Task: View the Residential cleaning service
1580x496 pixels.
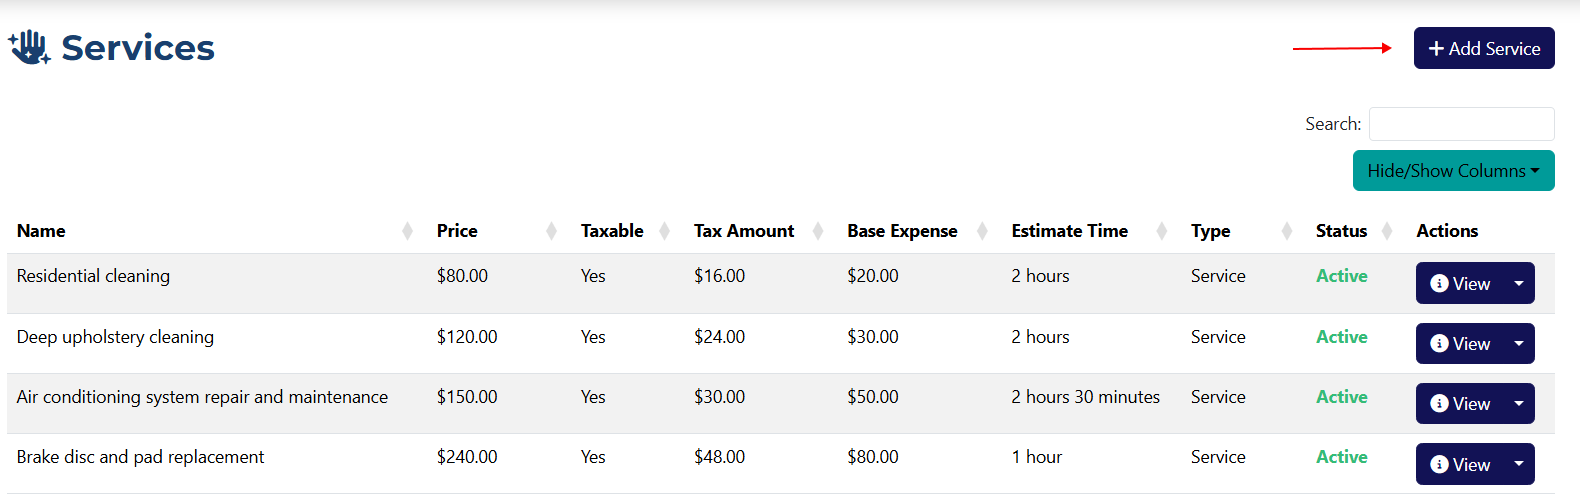Action: [1460, 284]
